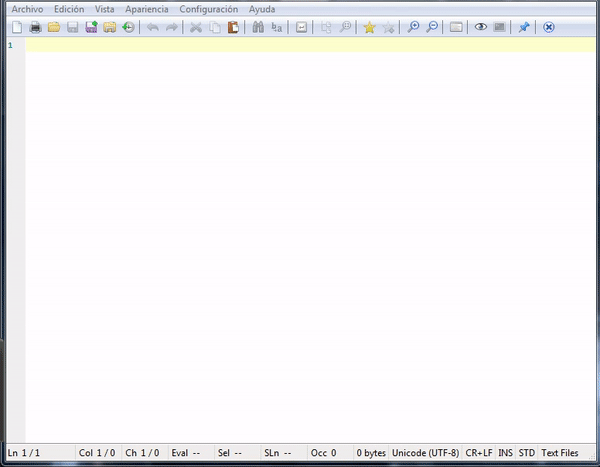
Task: Open the Configuración menu
Action: coord(209,9)
